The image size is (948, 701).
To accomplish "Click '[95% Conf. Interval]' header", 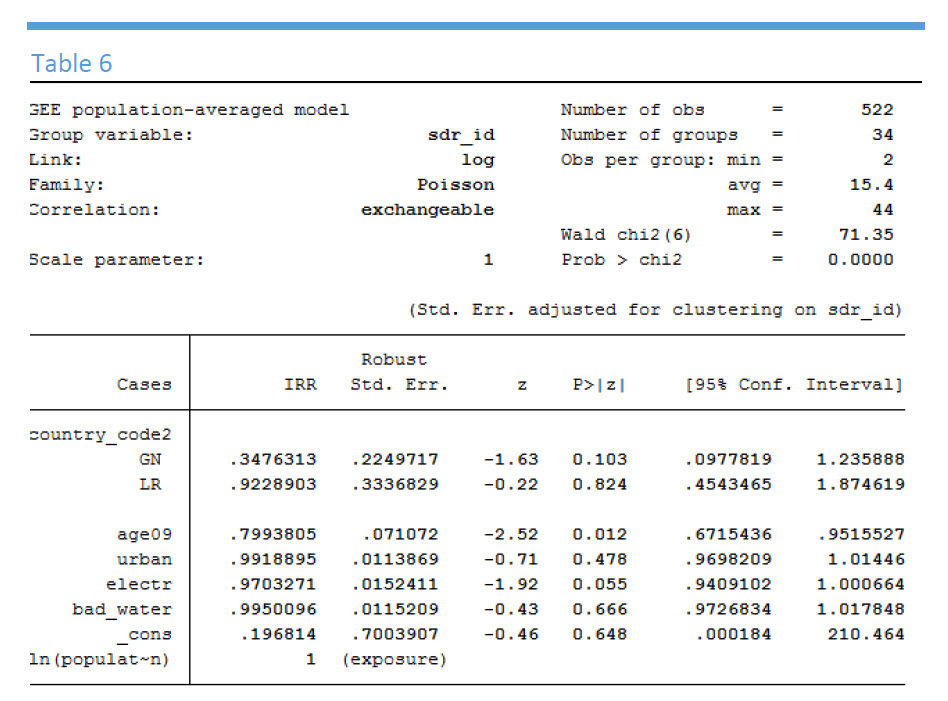I will click(x=794, y=385).
